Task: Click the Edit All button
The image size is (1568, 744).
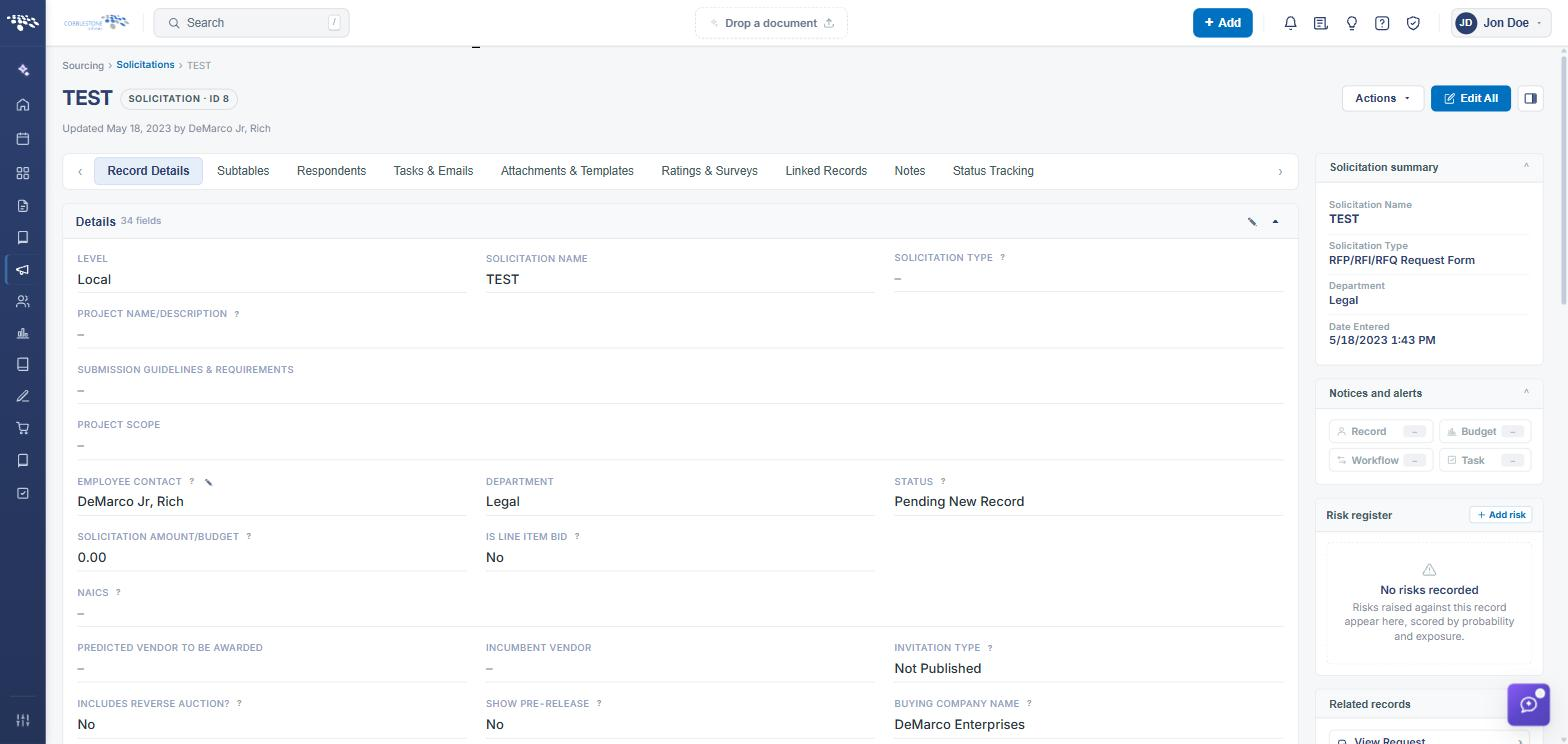Action: [1470, 98]
